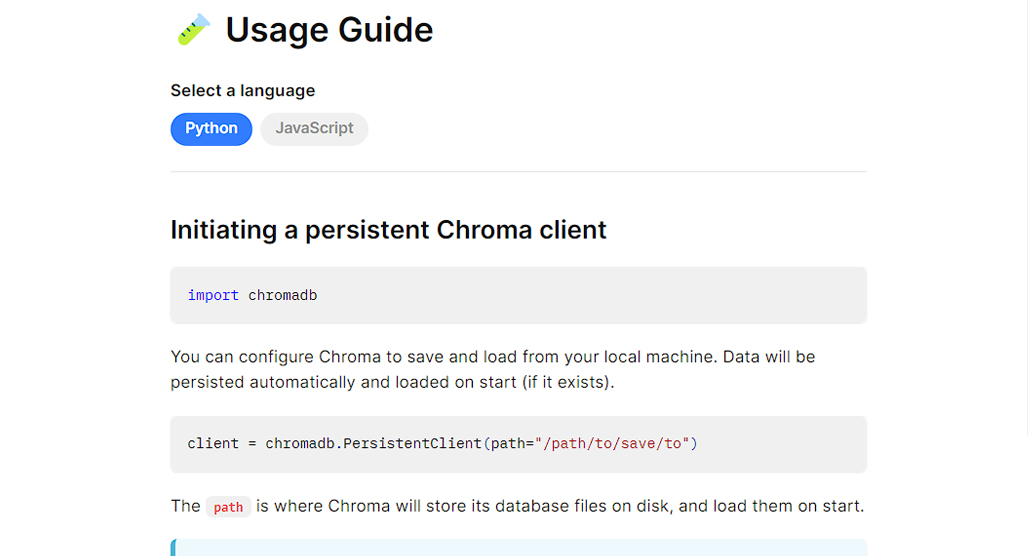Click the inline red 'path' code tag
This screenshot has width=1028, height=556.
point(228,507)
